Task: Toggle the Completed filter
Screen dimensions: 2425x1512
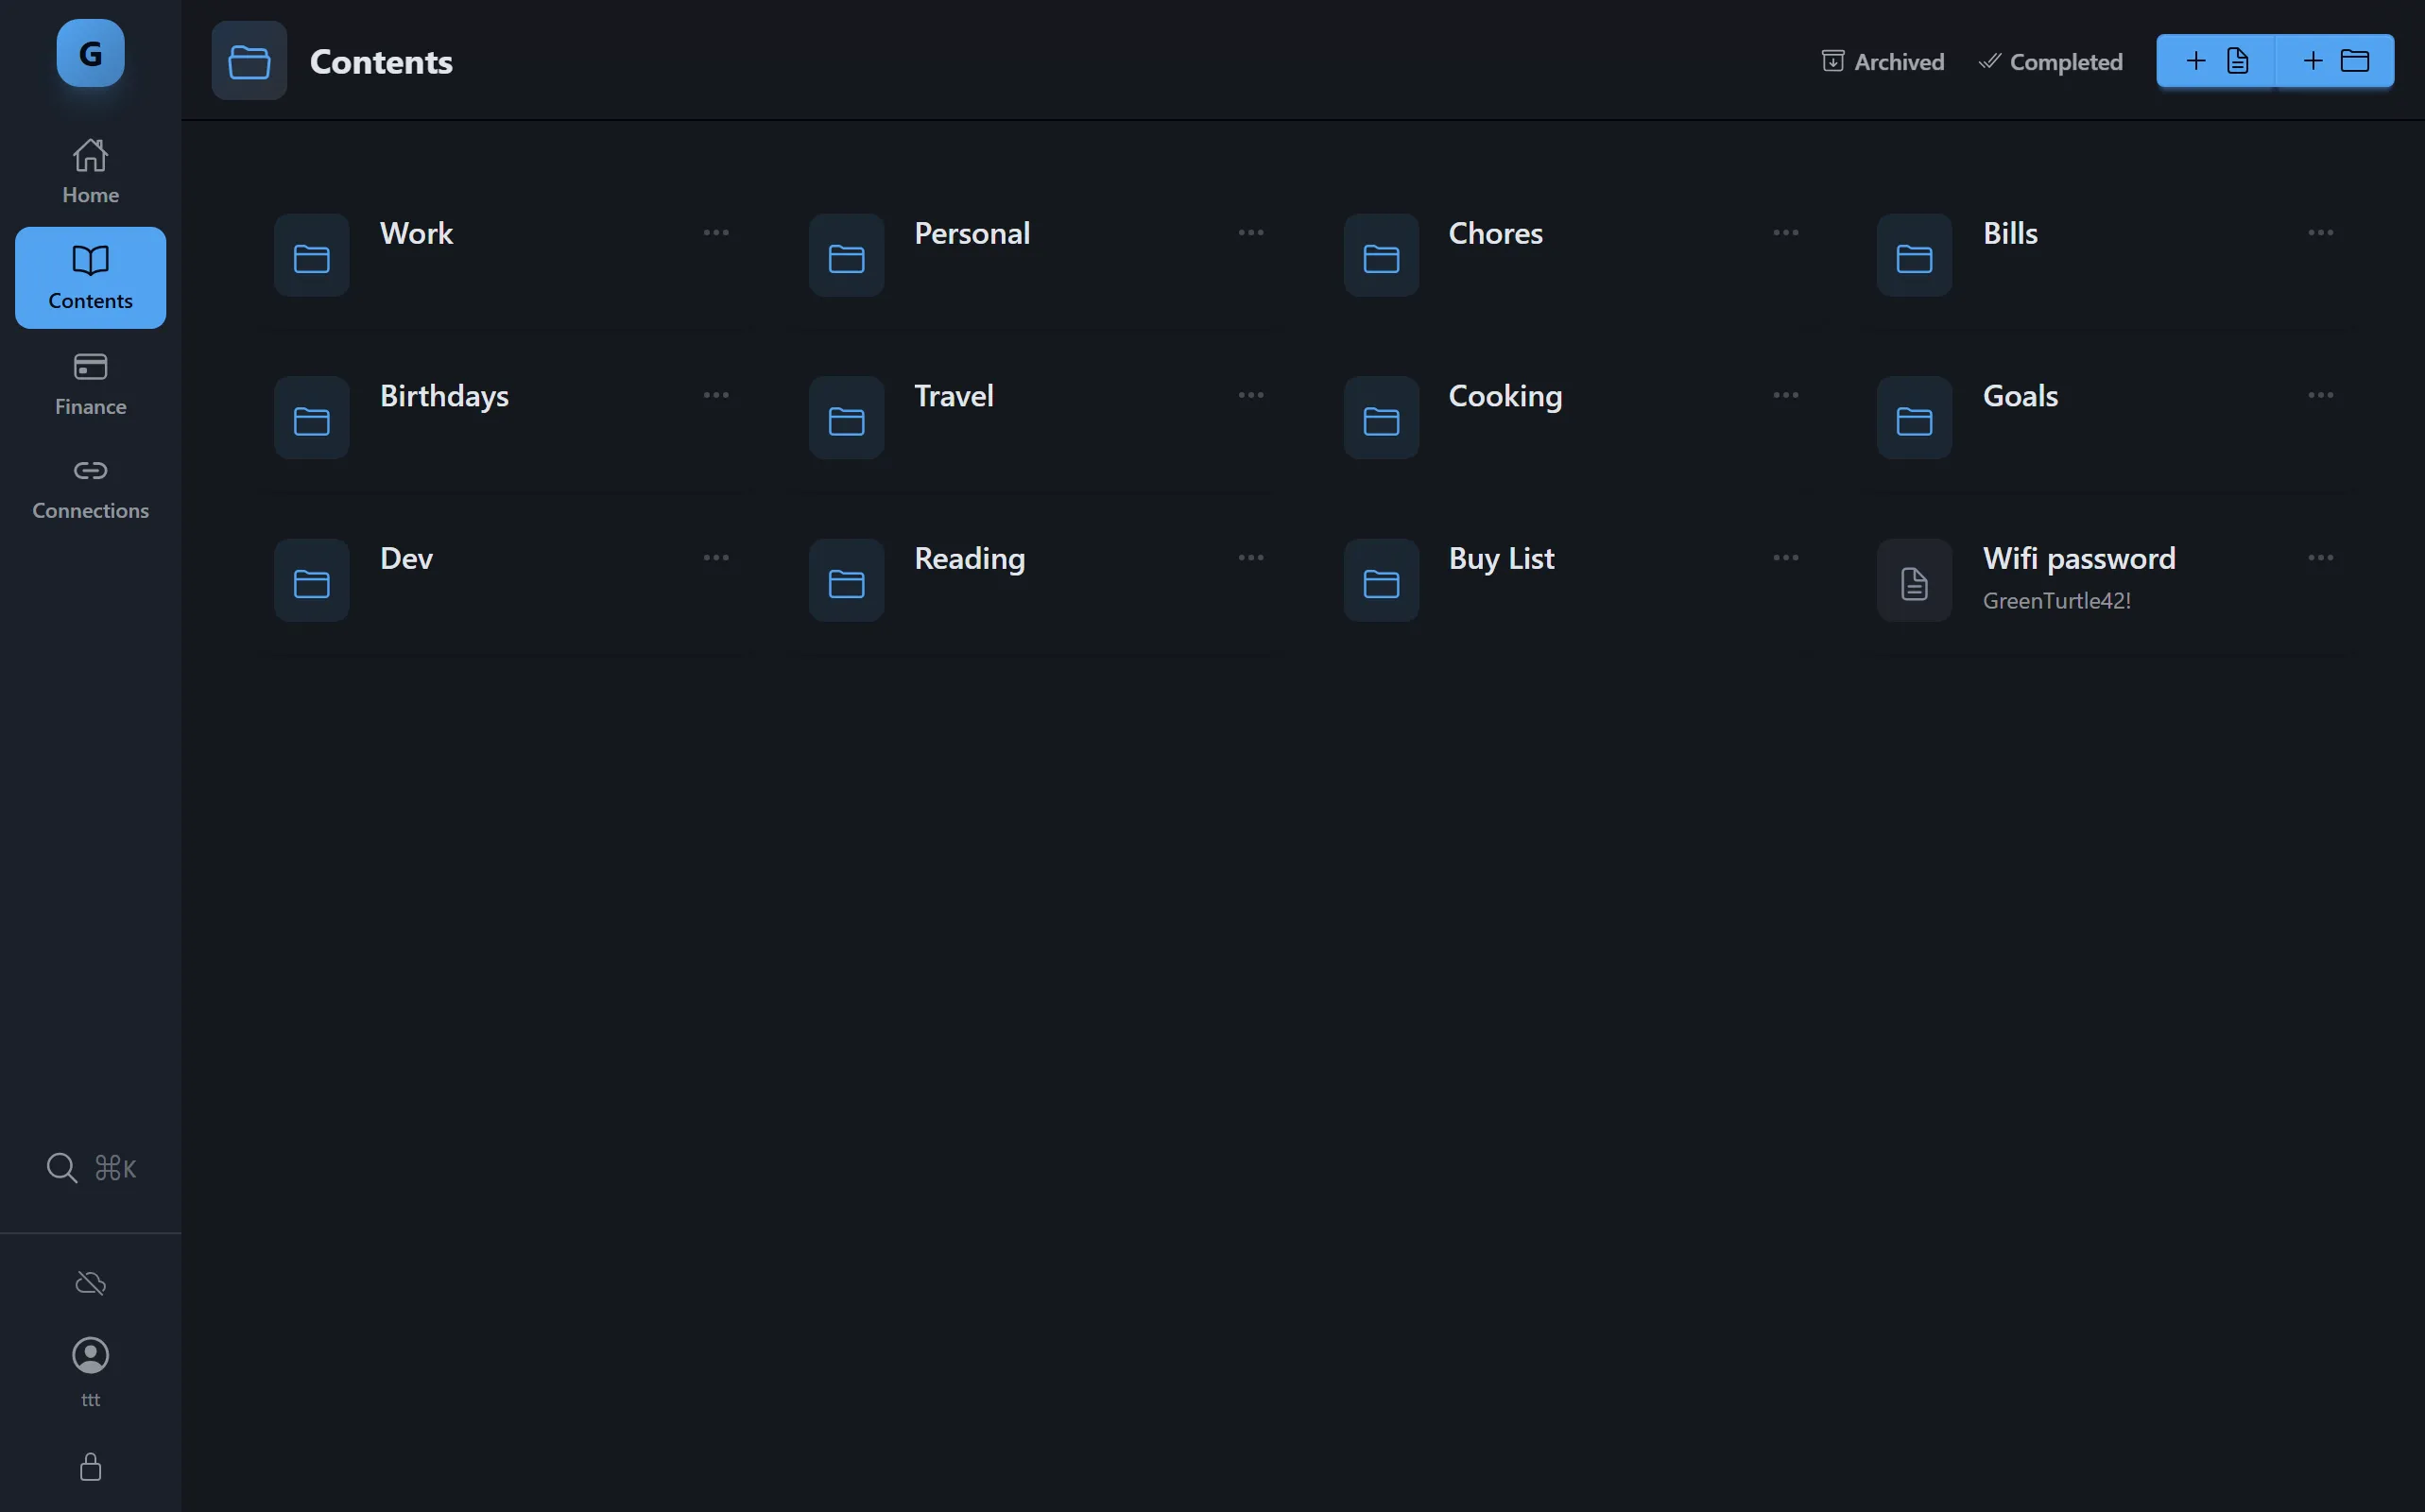Action: pos(2050,61)
